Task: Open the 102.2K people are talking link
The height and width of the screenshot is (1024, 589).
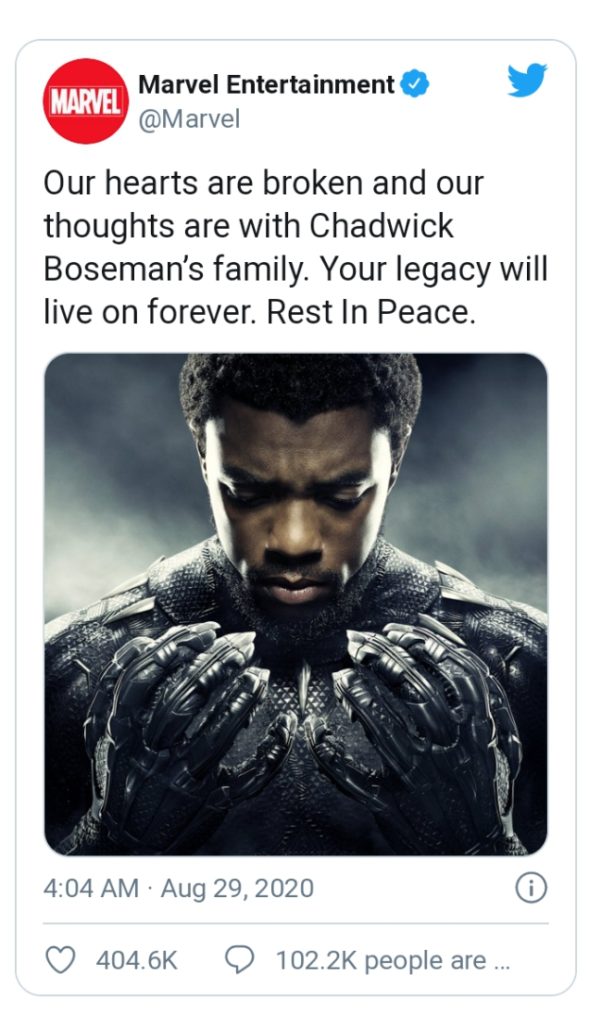Action: [392, 961]
